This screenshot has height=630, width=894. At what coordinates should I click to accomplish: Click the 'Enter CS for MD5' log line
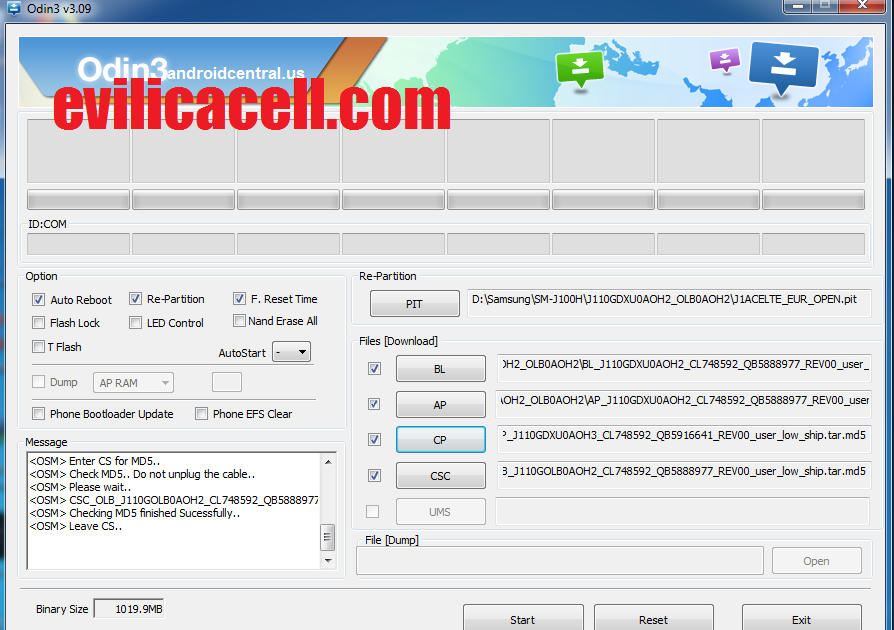(x=95, y=461)
